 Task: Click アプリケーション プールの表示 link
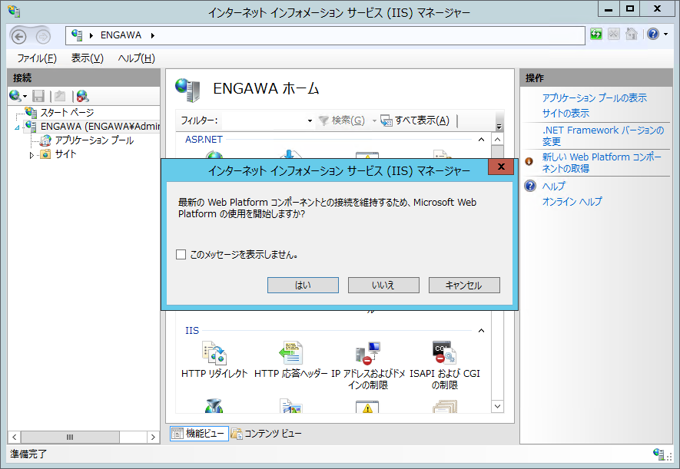(x=594, y=98)
